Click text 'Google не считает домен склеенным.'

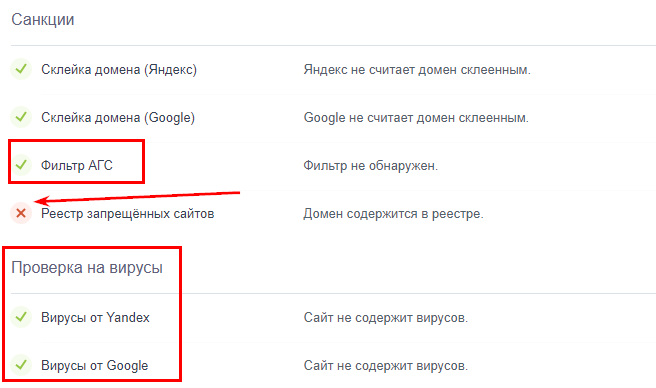tap(416, 118)
